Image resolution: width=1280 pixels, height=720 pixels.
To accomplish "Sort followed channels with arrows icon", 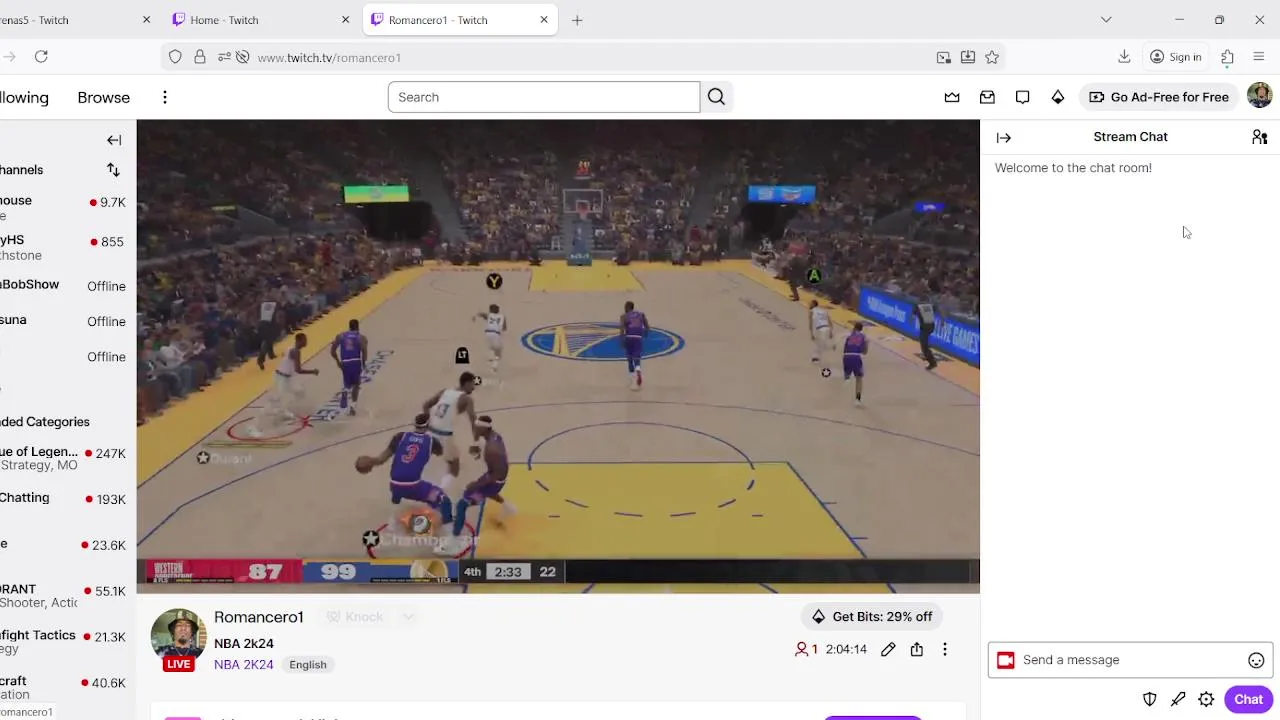I will point(113,170).
